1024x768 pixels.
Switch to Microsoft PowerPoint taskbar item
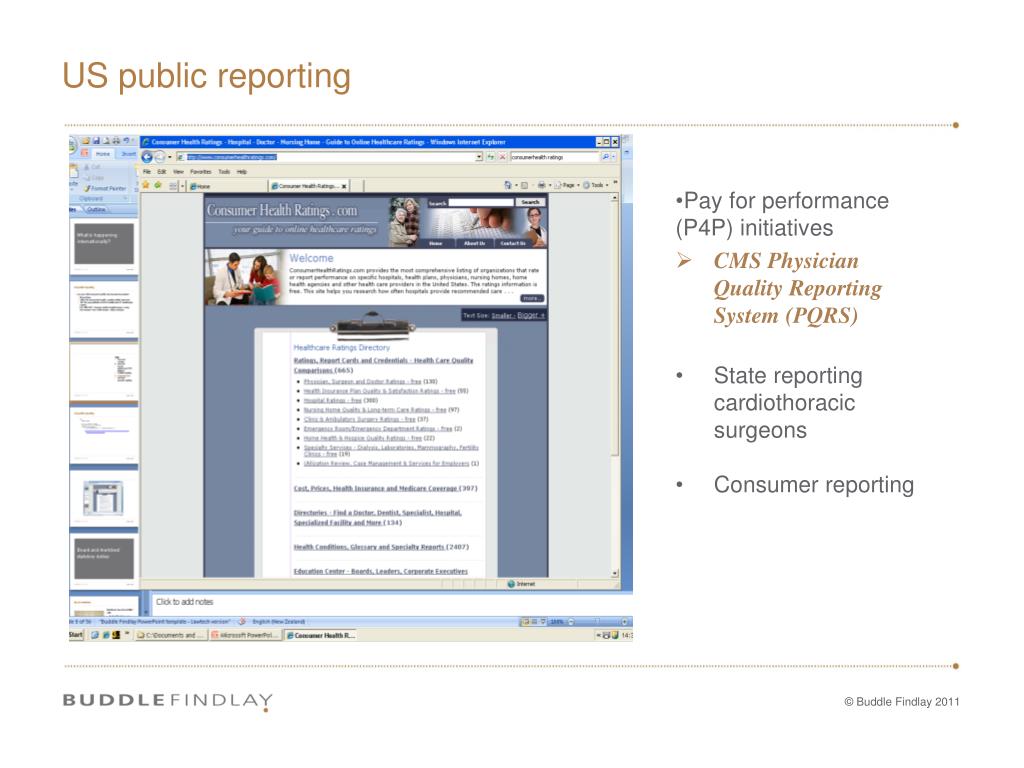tap(246, 635)
